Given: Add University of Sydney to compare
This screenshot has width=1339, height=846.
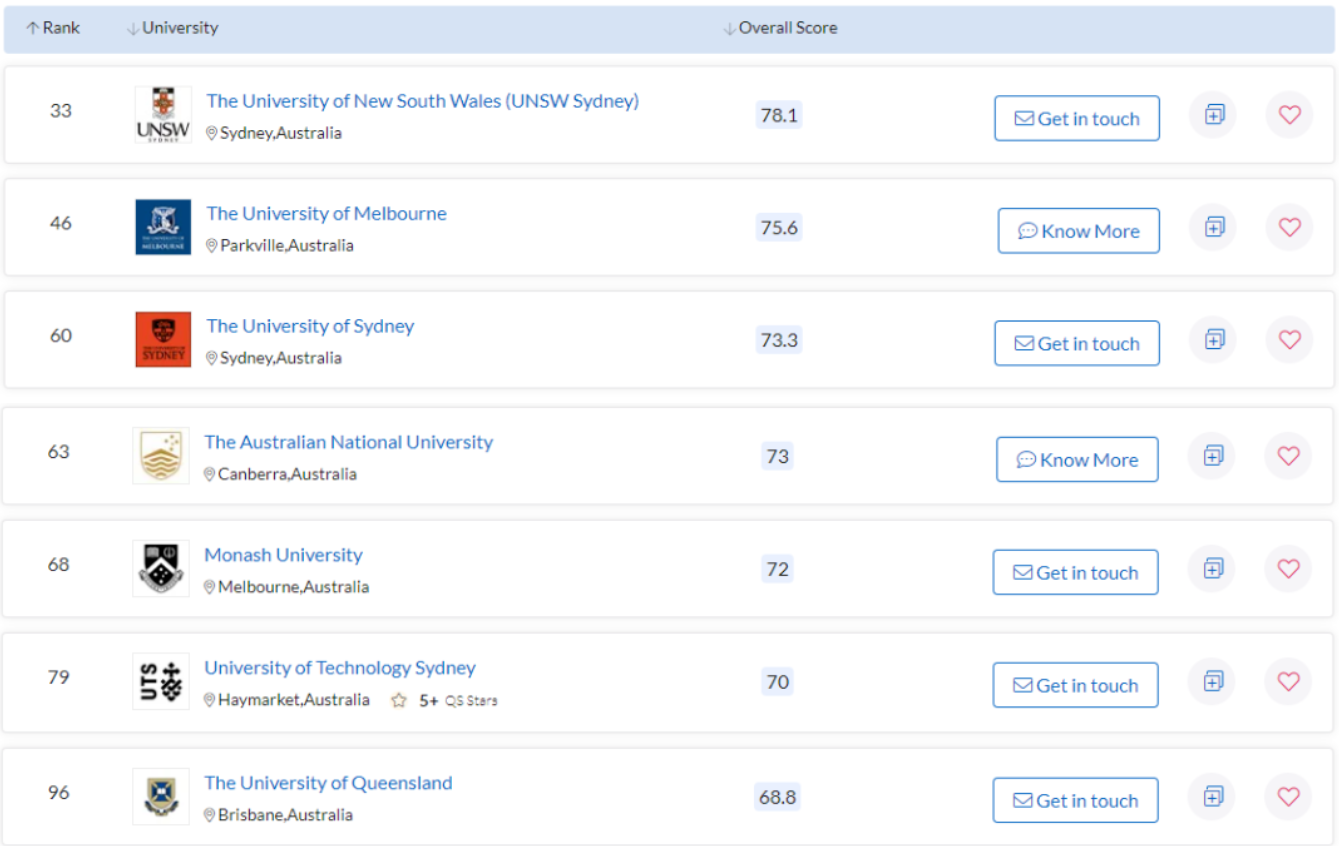Looking at the screenshot, I should click(x=1213, y=340).
